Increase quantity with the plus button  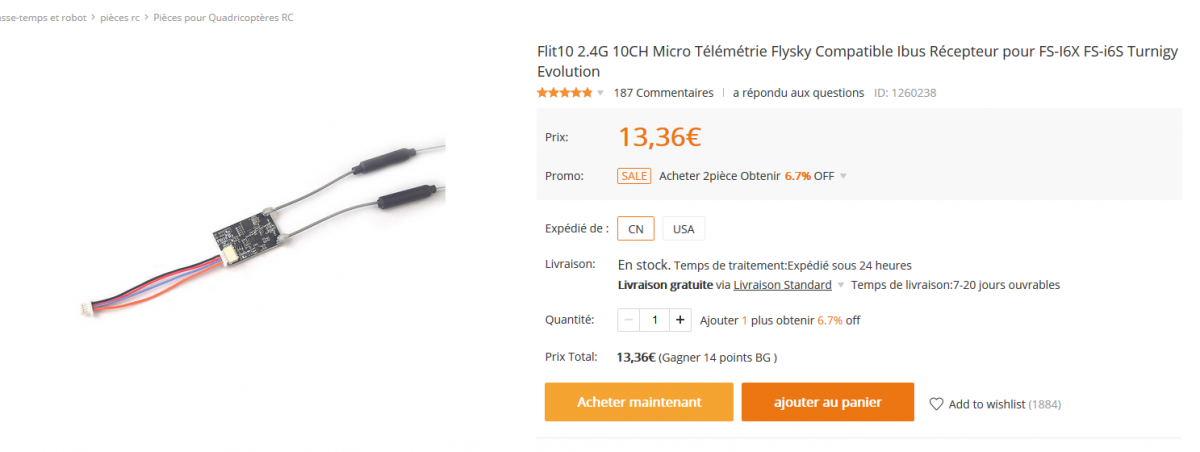[680, 320]
